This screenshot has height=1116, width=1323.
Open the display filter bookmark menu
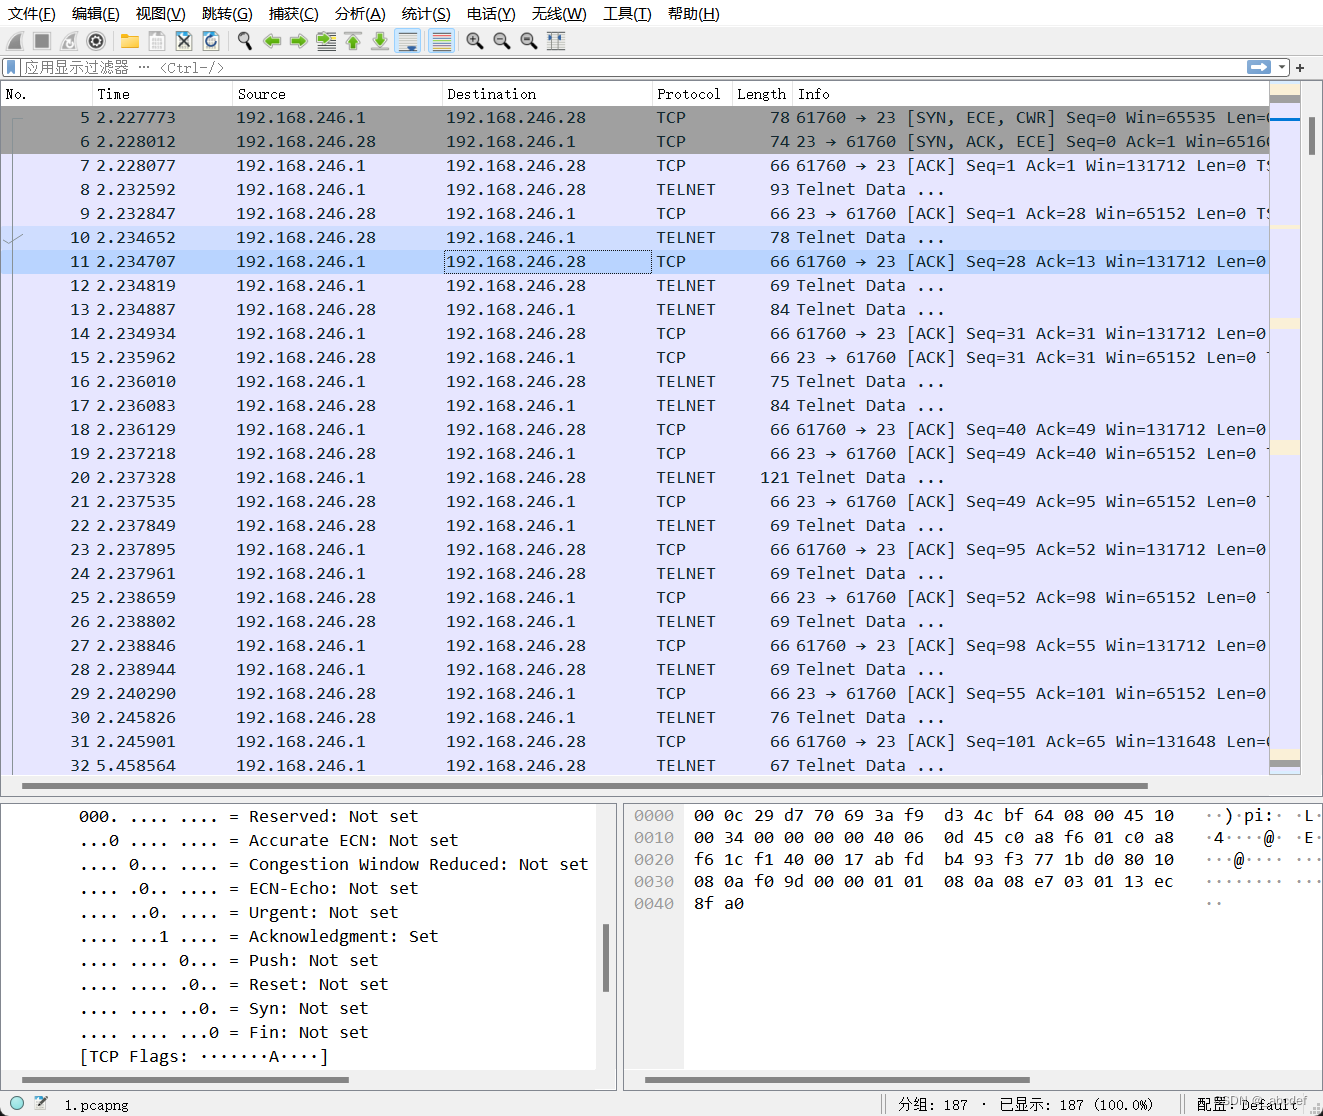click(11, 67)
